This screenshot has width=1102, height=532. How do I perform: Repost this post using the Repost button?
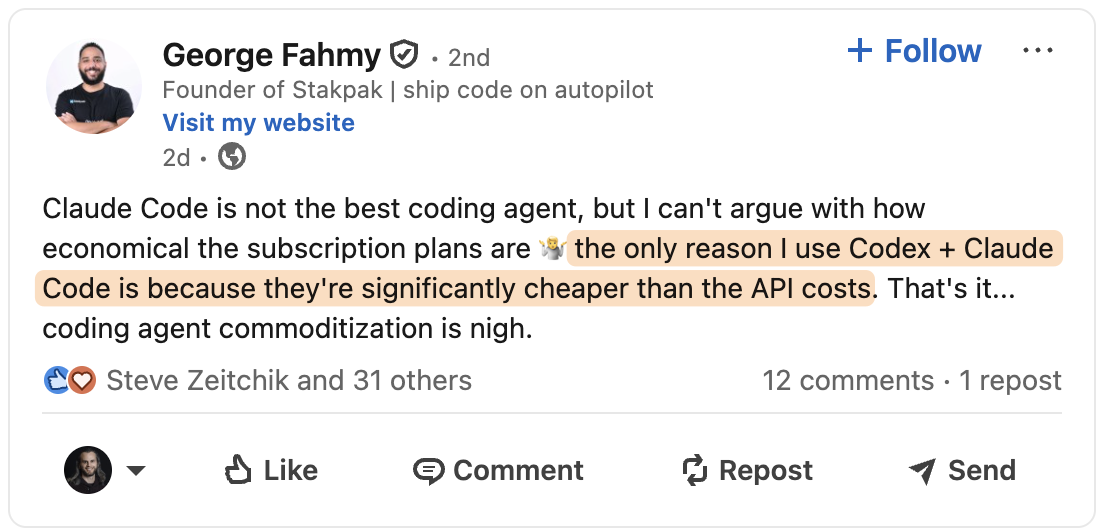pos(747,470)
